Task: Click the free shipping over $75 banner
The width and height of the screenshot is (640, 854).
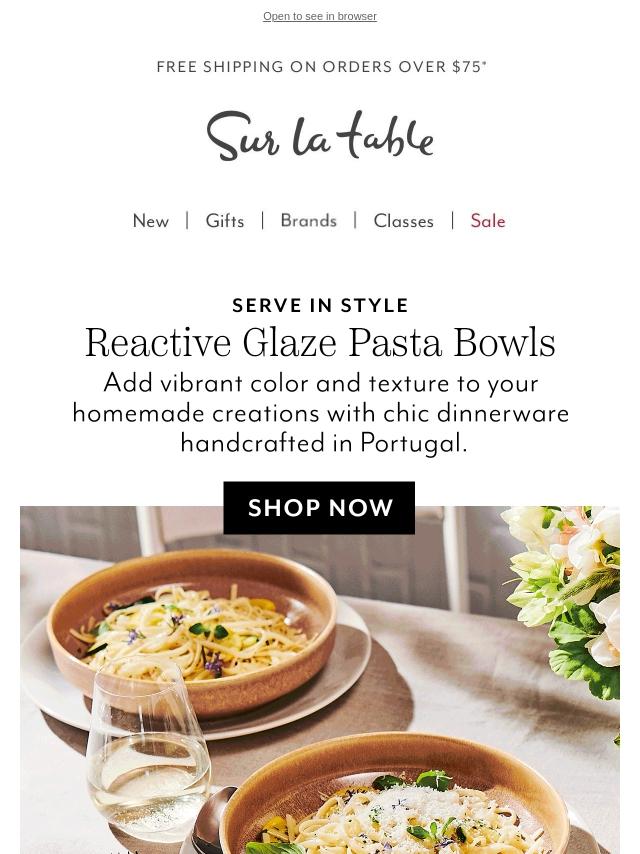Action: (x=321, y=66)
